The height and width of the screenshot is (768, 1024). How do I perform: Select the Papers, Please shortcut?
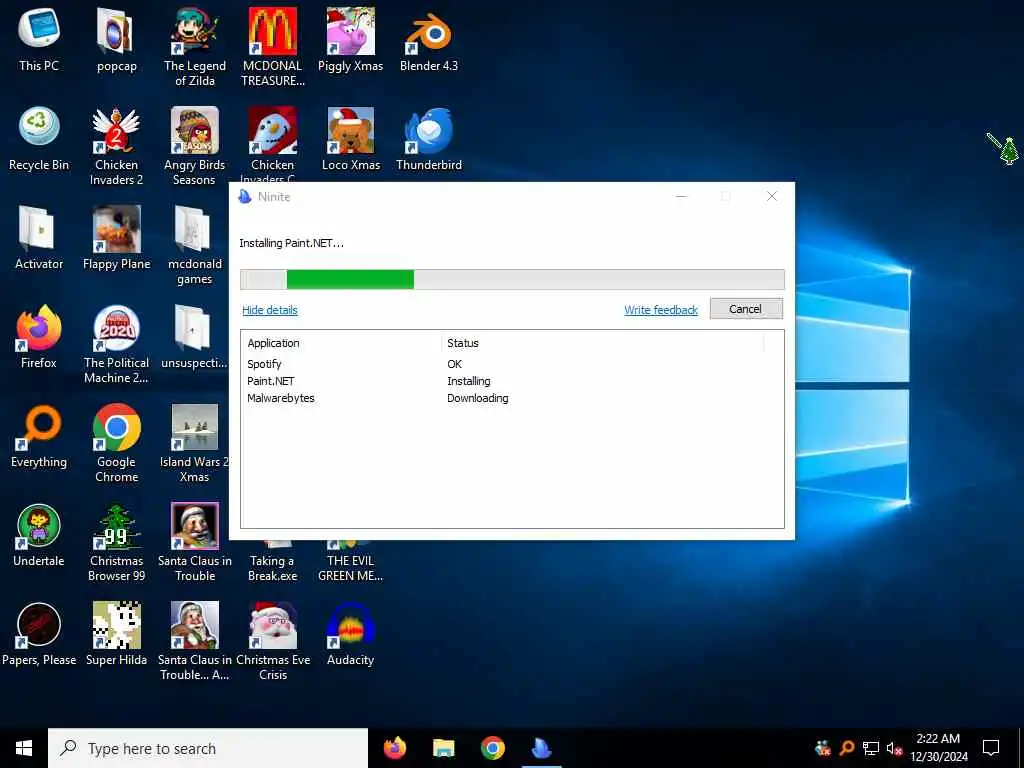[39, 634]
